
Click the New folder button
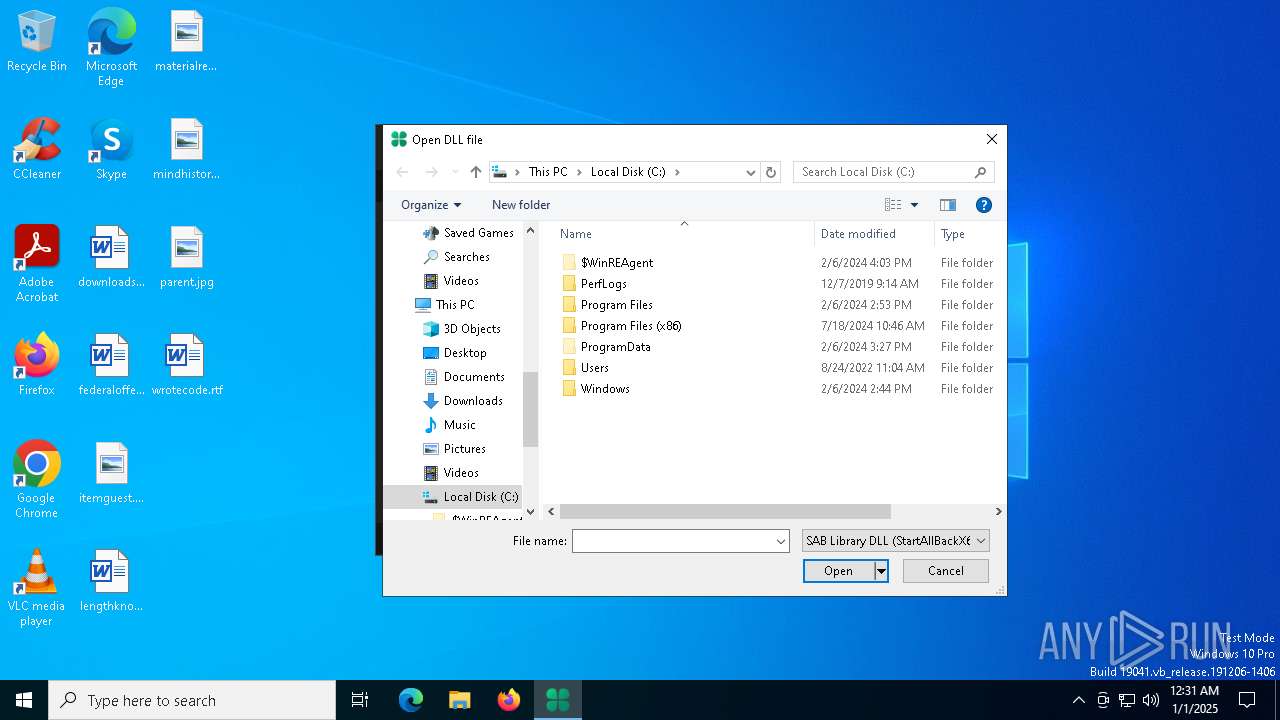pos(521,205)
